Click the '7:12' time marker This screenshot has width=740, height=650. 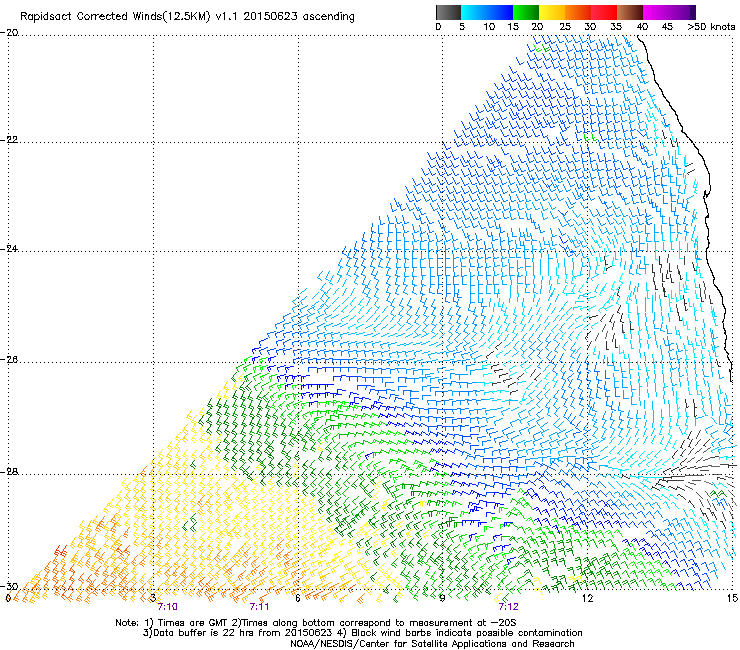click(x=508, y=607)
